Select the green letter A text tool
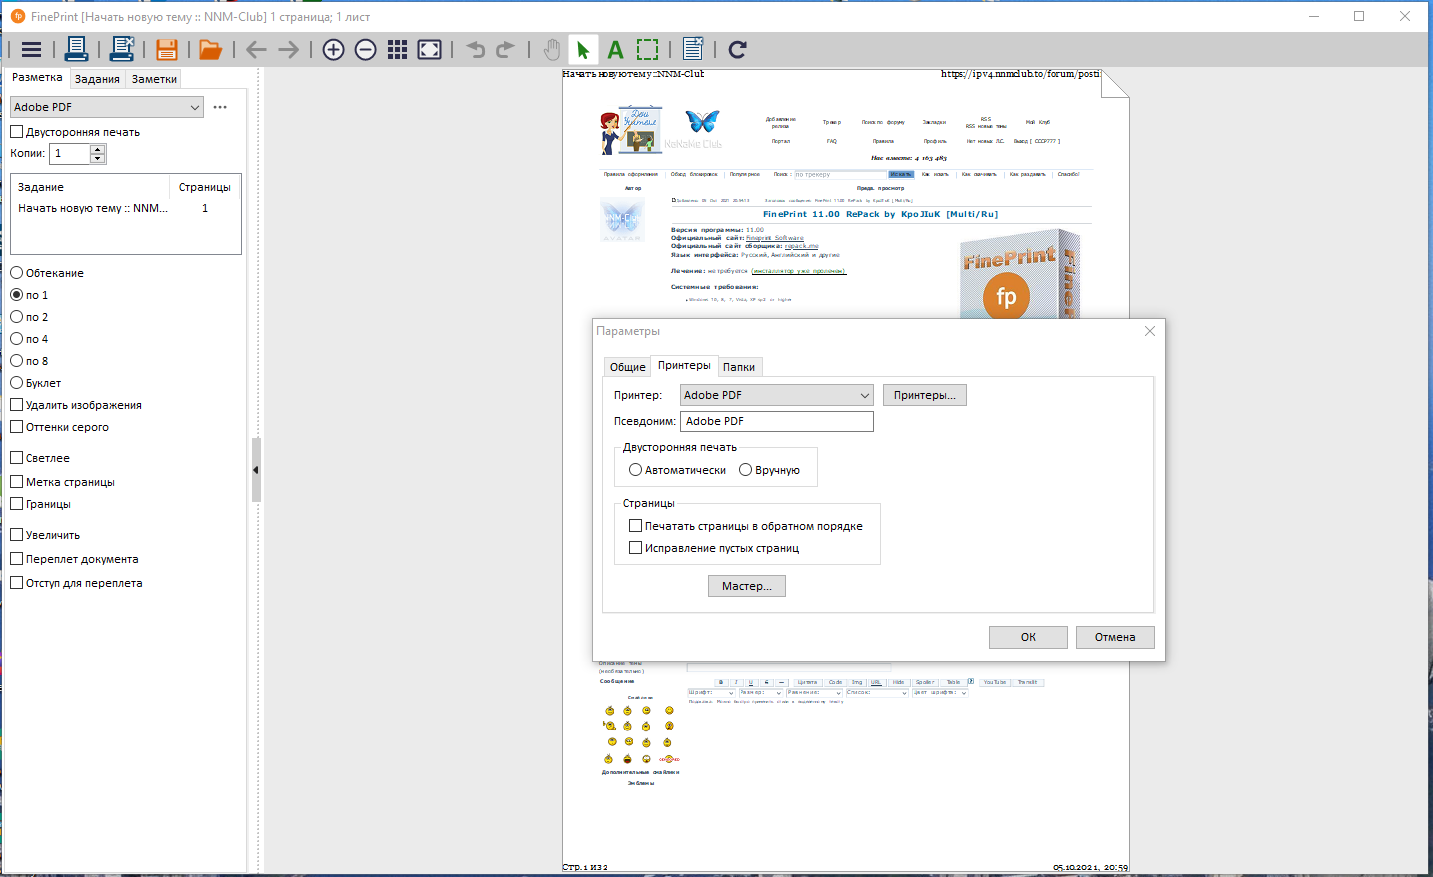 615,49
